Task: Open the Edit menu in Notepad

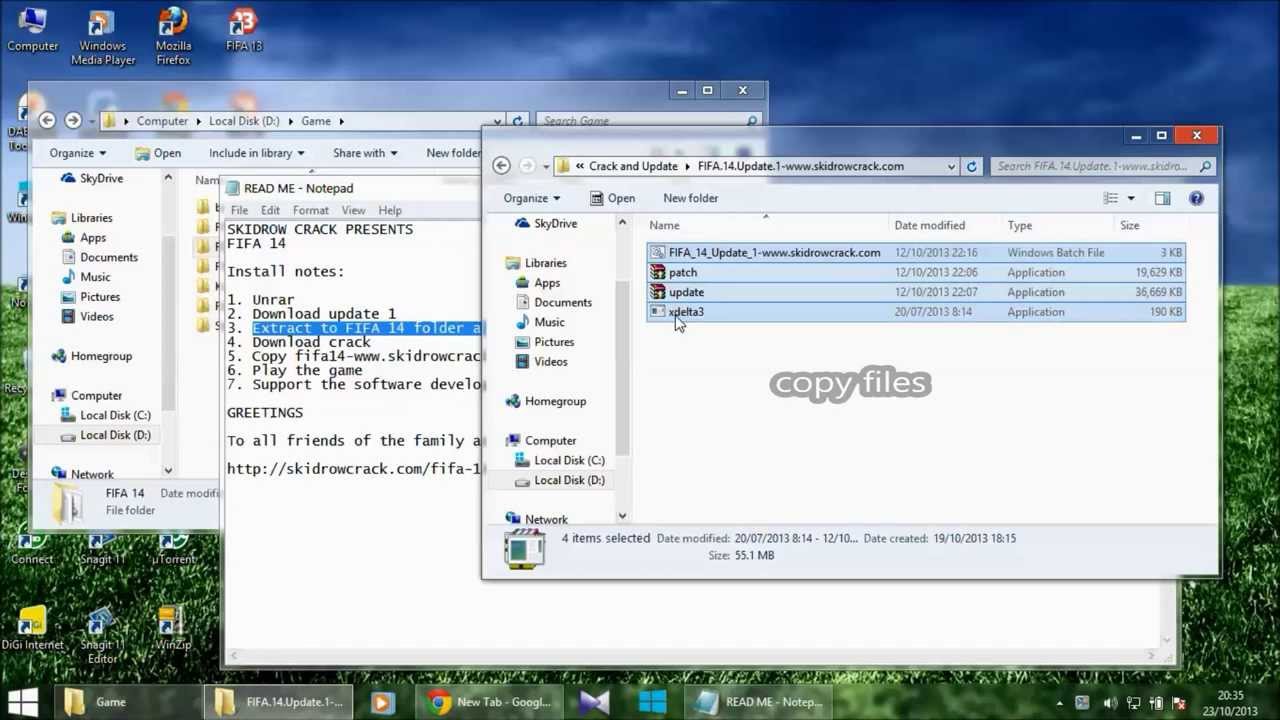Action: pos(270,210)
